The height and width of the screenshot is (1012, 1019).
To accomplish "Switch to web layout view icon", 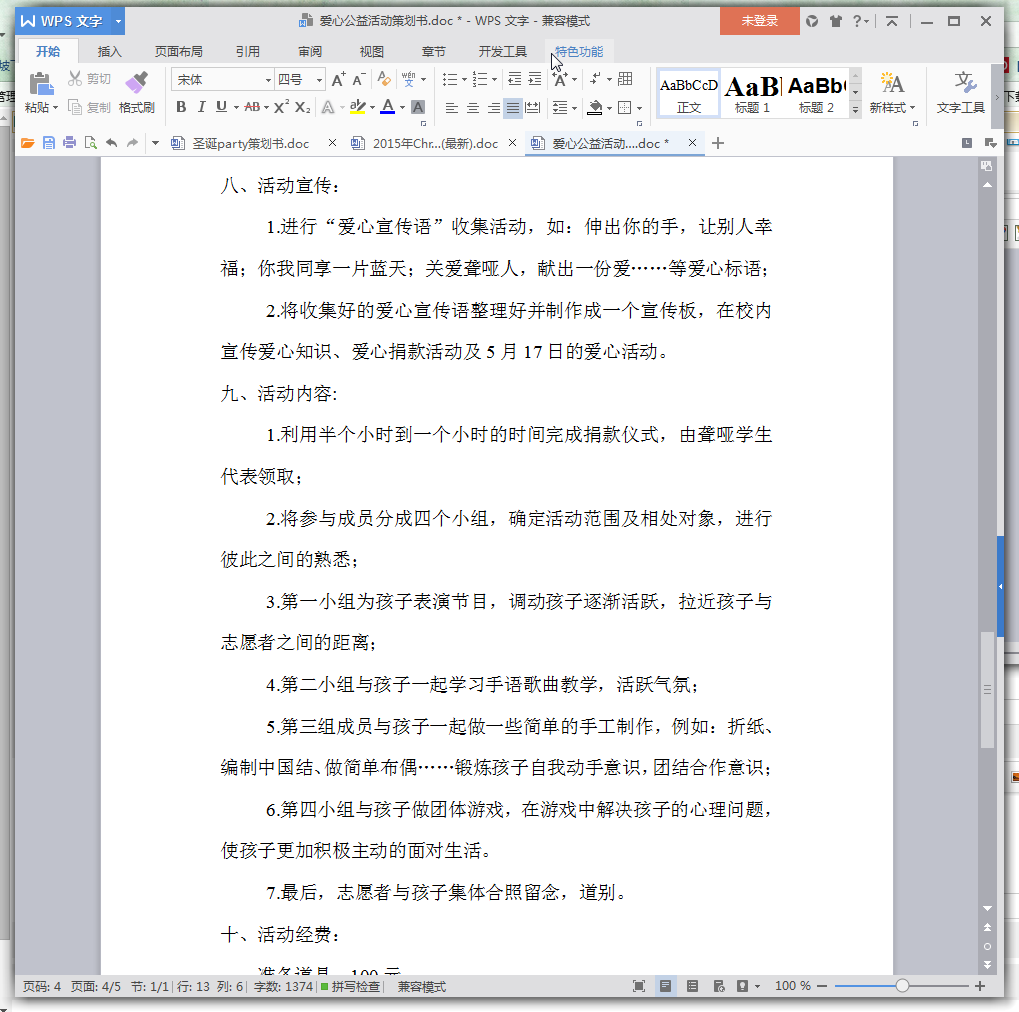I will coord(719,986).
